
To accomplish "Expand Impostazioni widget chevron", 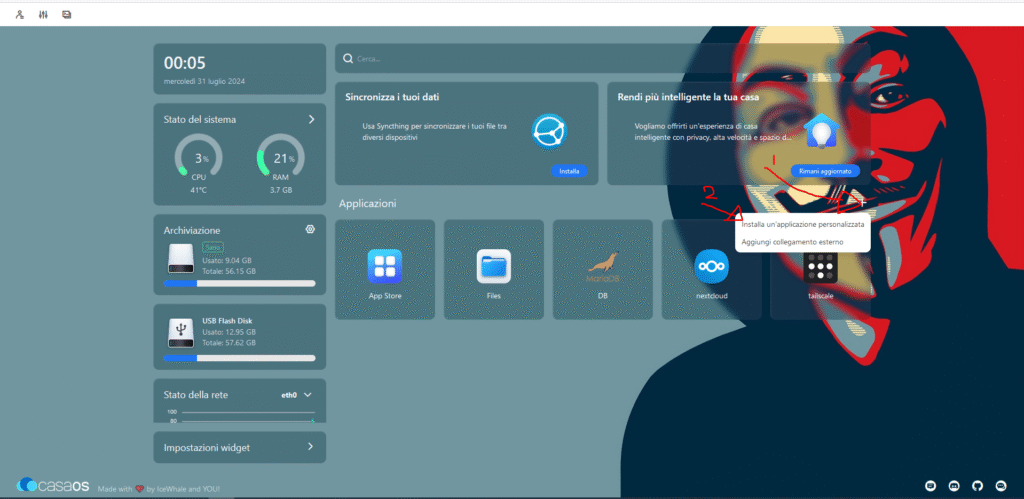I will coord(311,447).
